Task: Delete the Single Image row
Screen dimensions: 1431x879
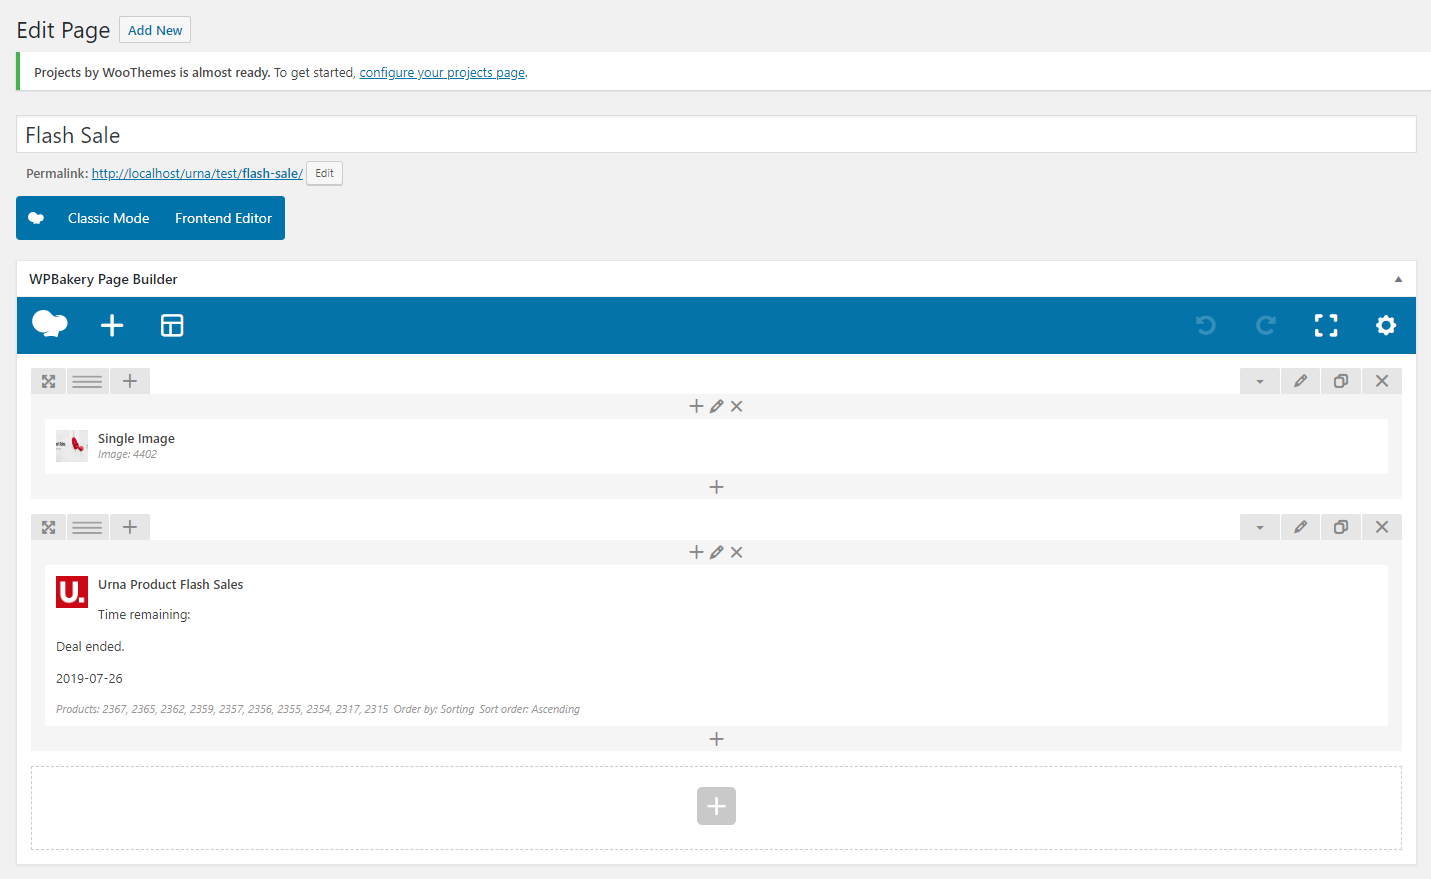Action: pos(1382,381)
